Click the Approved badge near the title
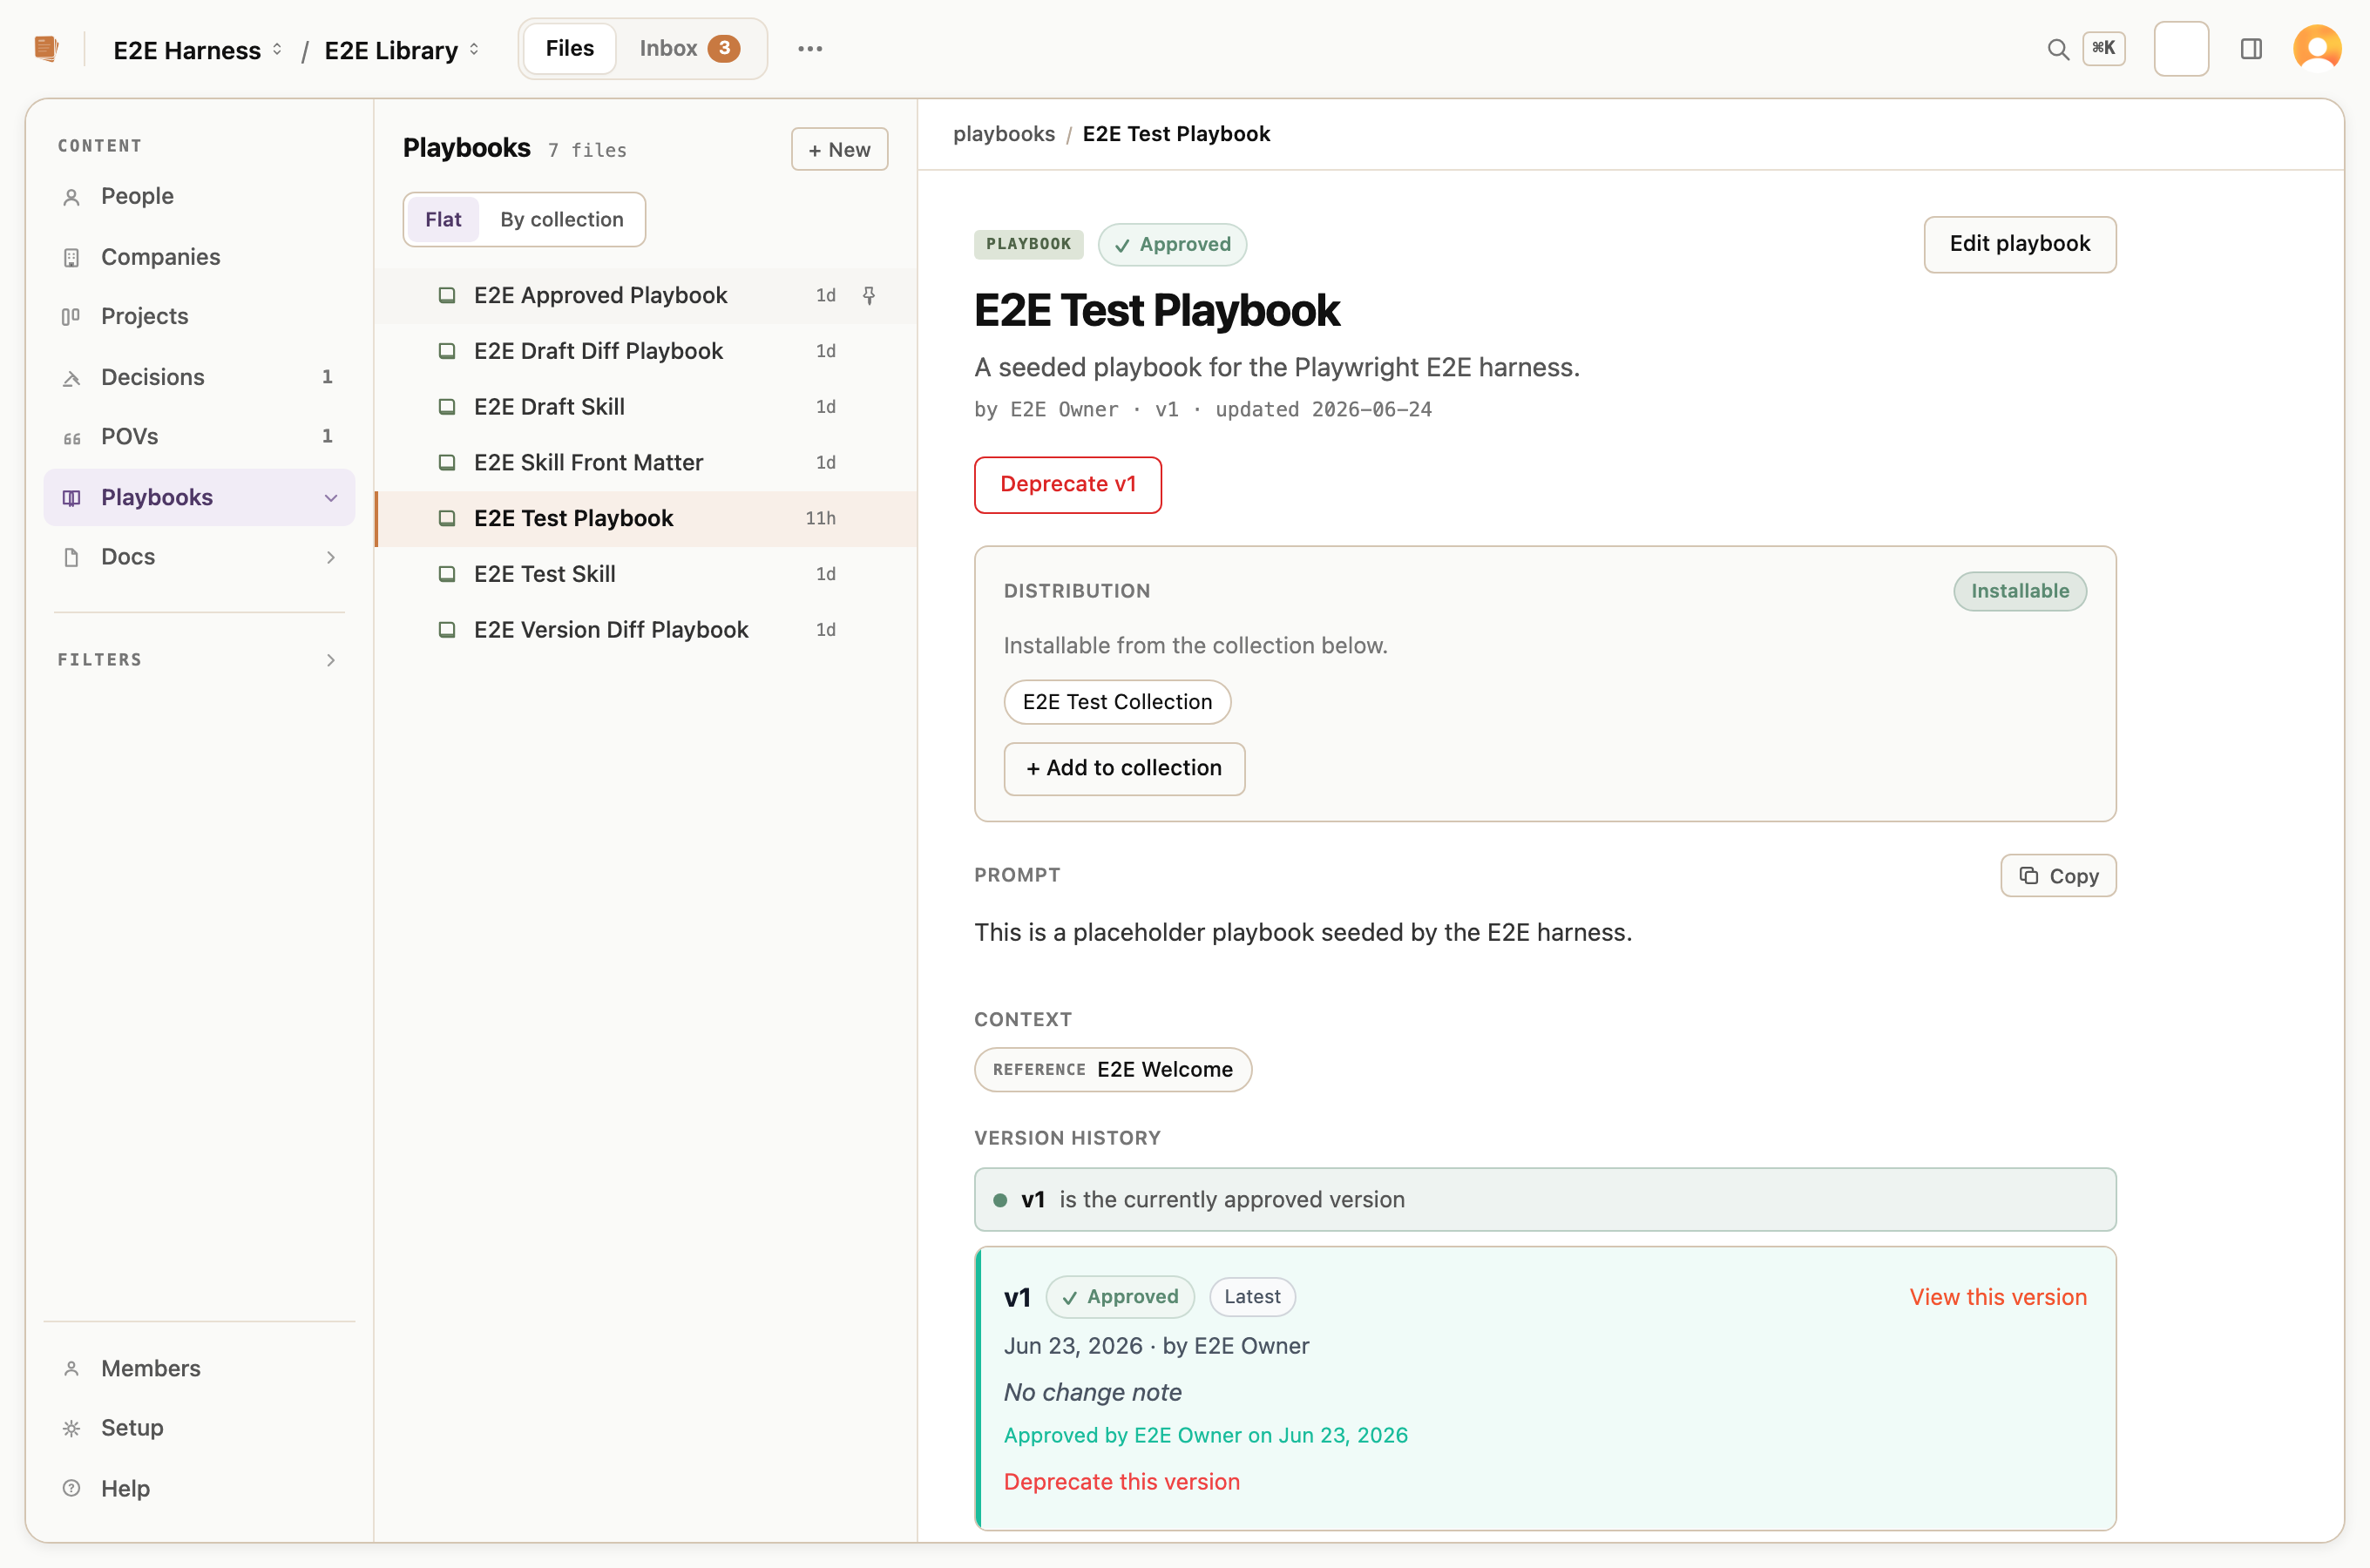 coord(1172,244)
